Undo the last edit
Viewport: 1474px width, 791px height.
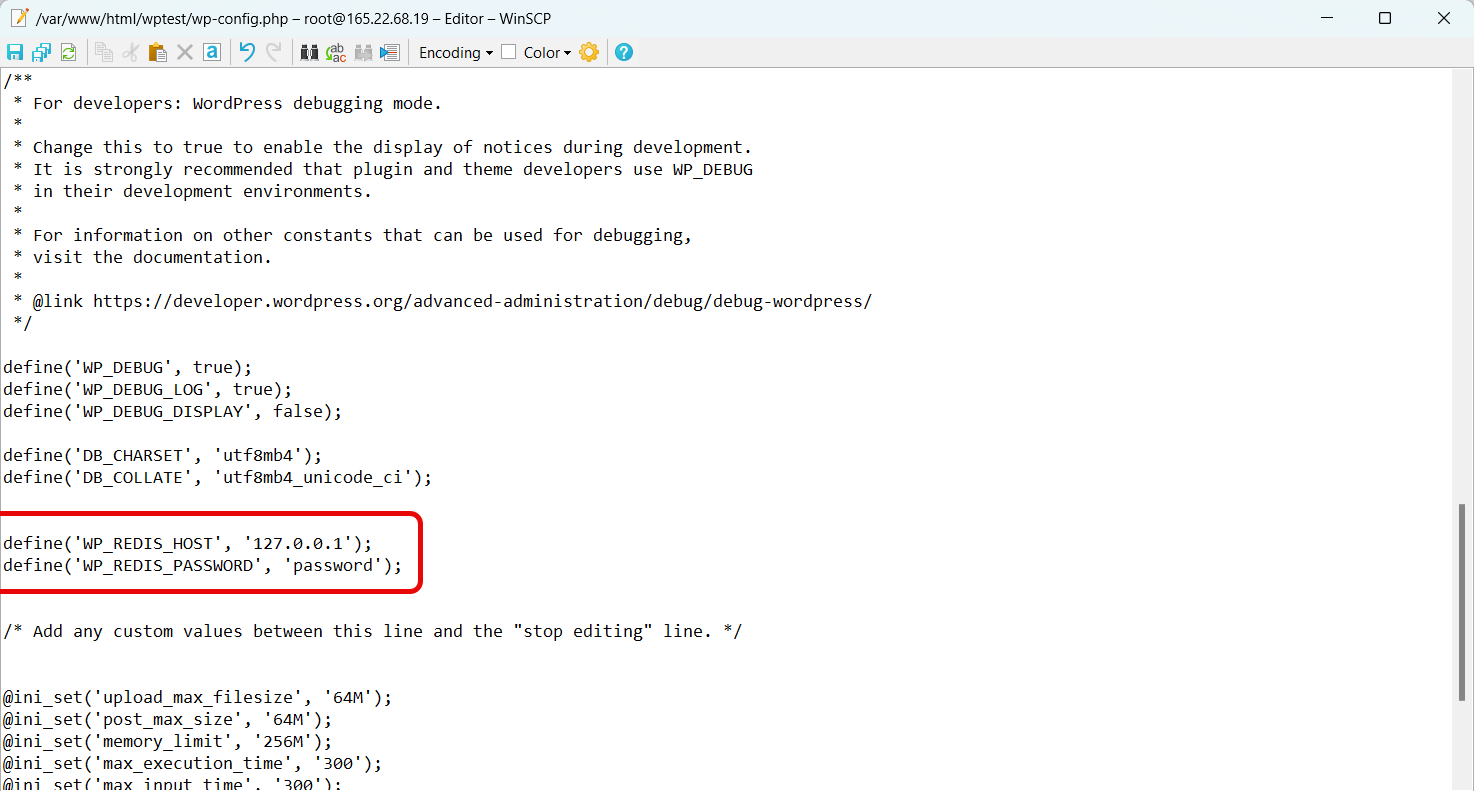point(247,53)
